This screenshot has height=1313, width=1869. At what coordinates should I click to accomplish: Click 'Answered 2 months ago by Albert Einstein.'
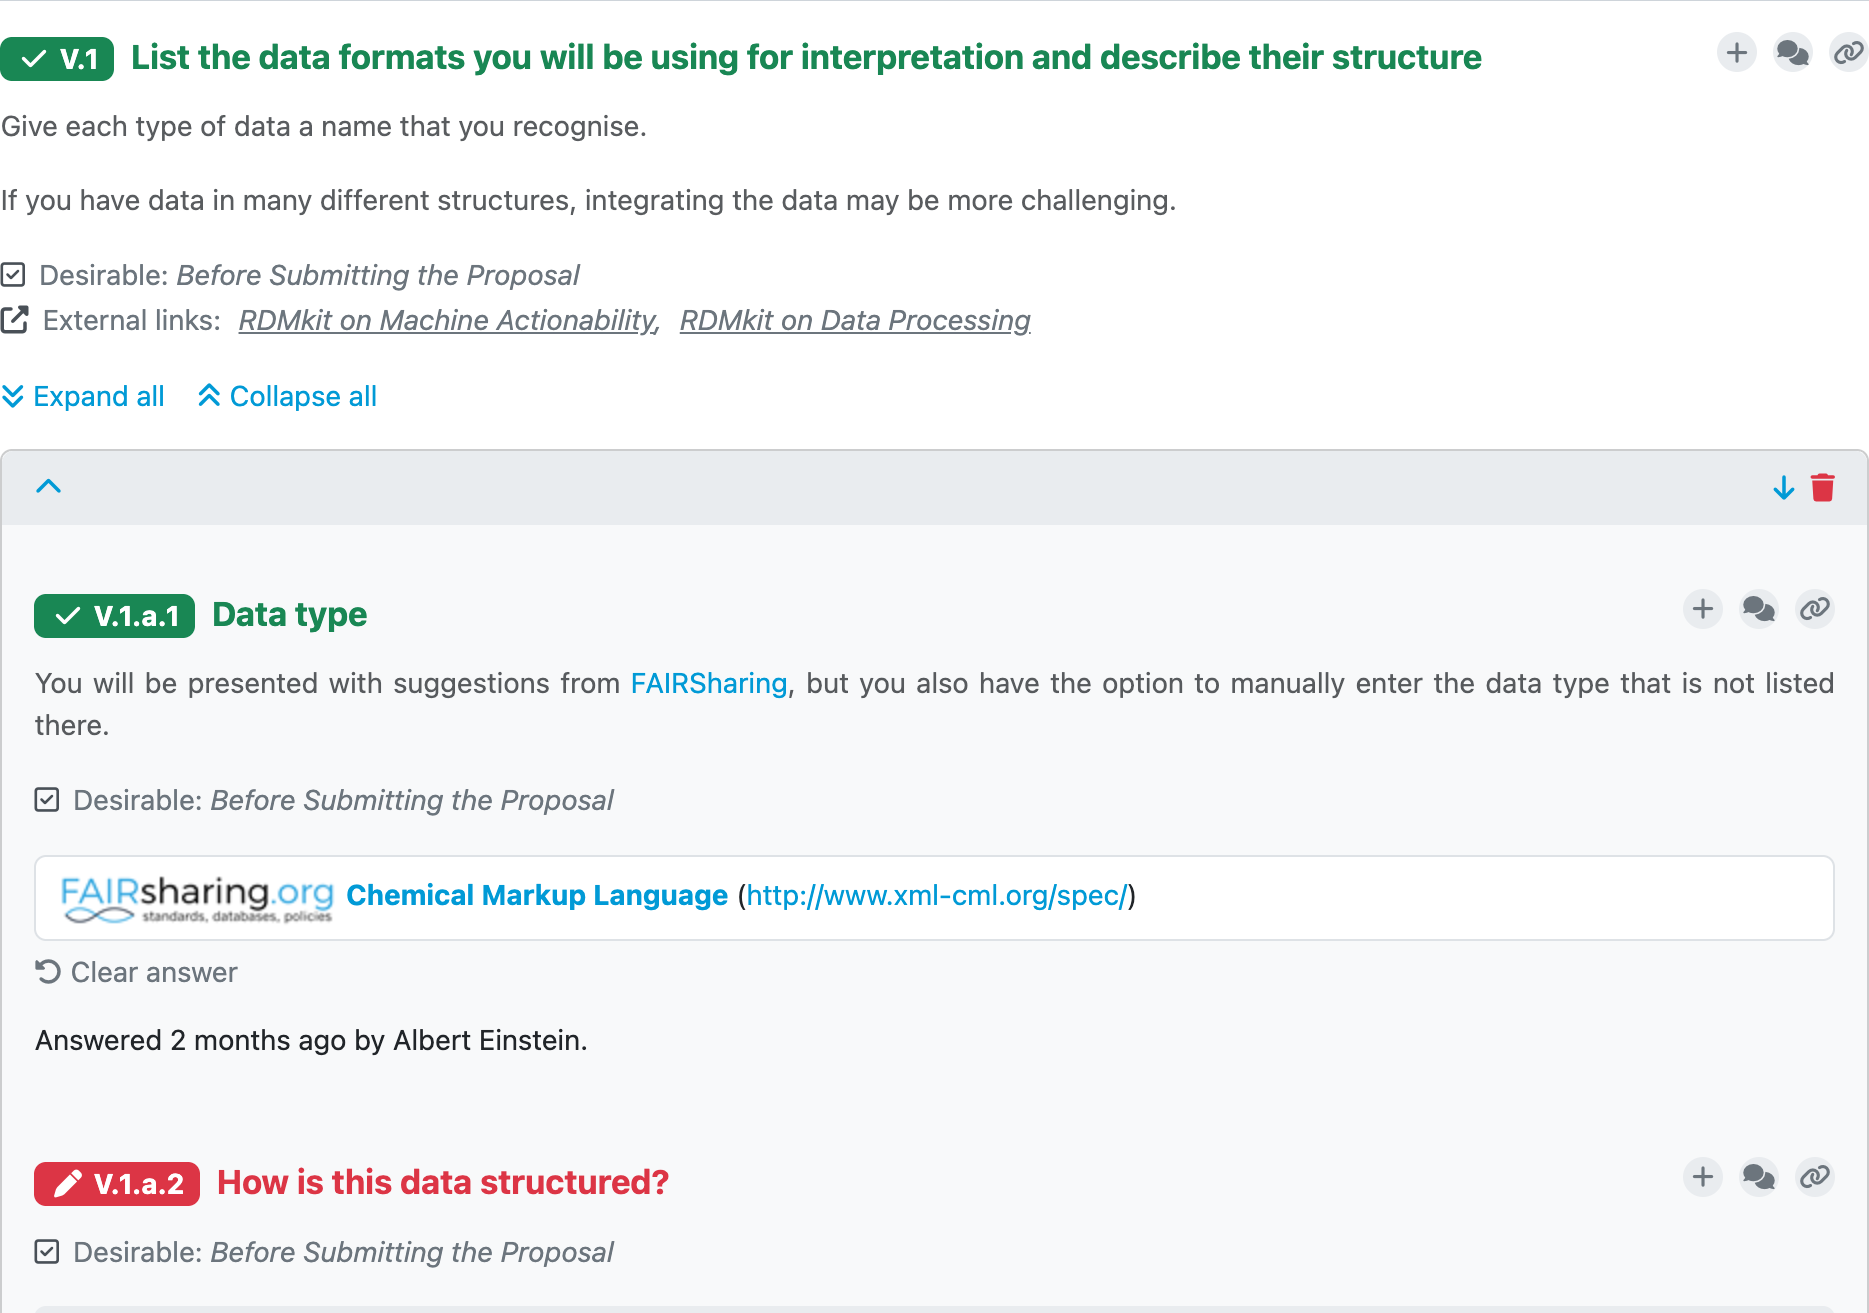311,1040
